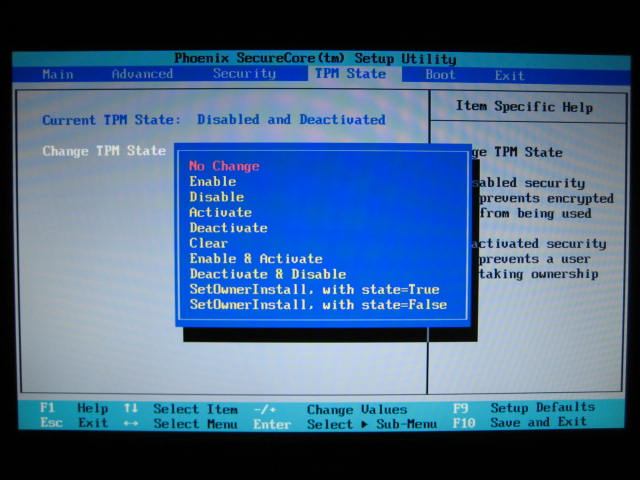Click the Change Values hint

(357, 409)
